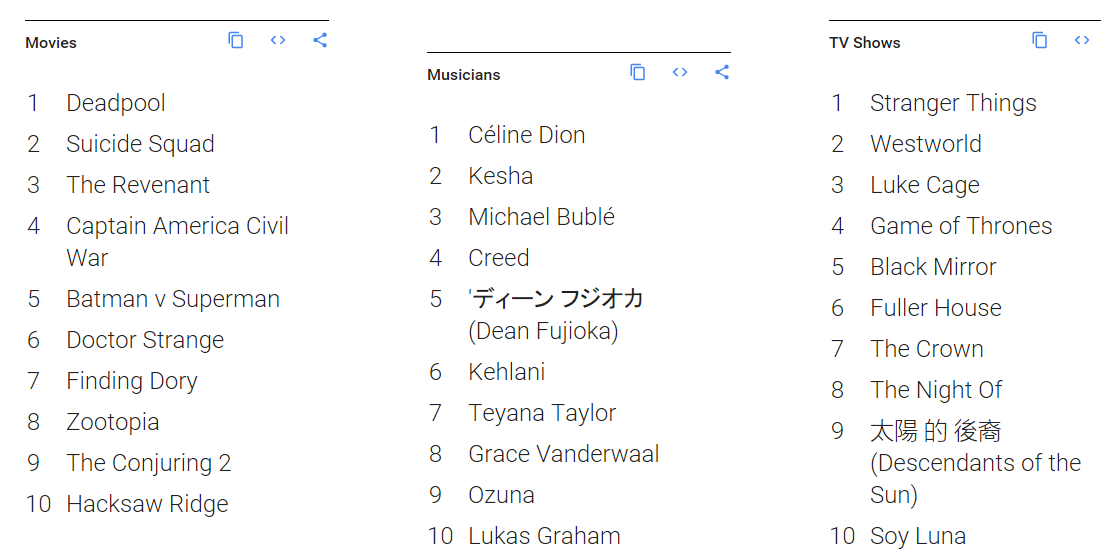Click Deadpool in the Movies list
Viewport: 1101px width, 560px height.
(x=116, y=103)
